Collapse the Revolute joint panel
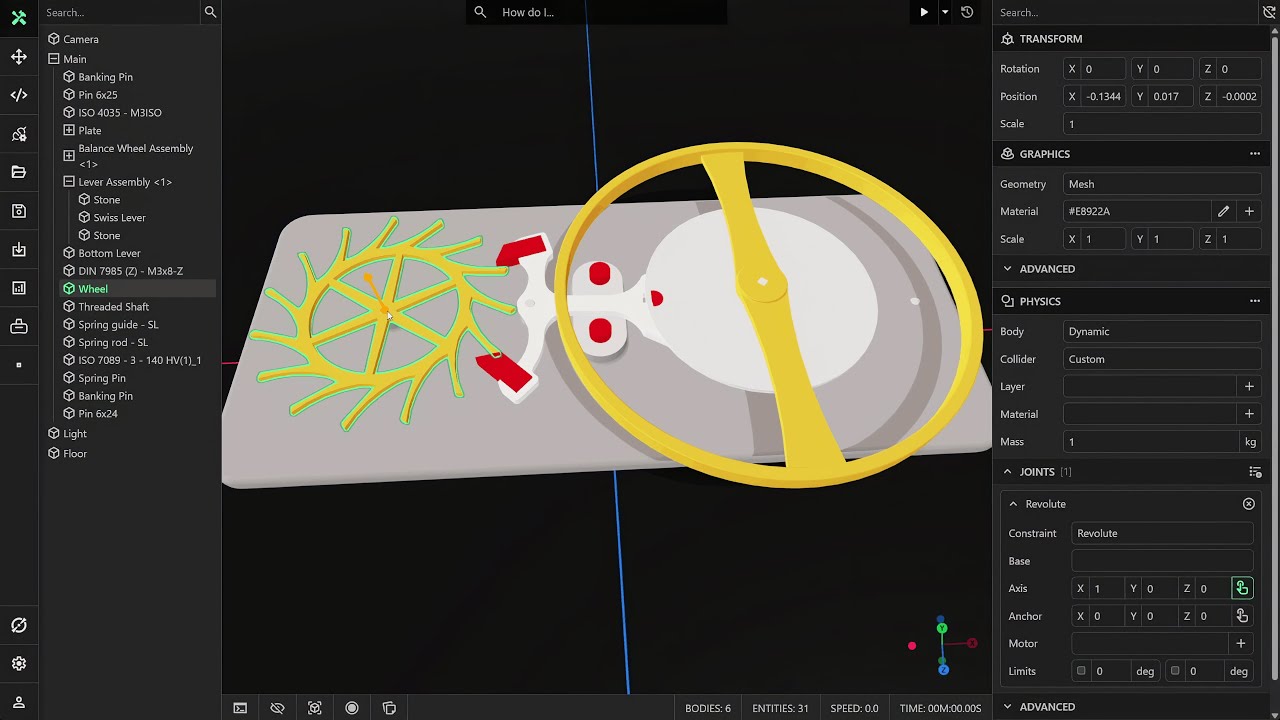 tap(1013, 504)
